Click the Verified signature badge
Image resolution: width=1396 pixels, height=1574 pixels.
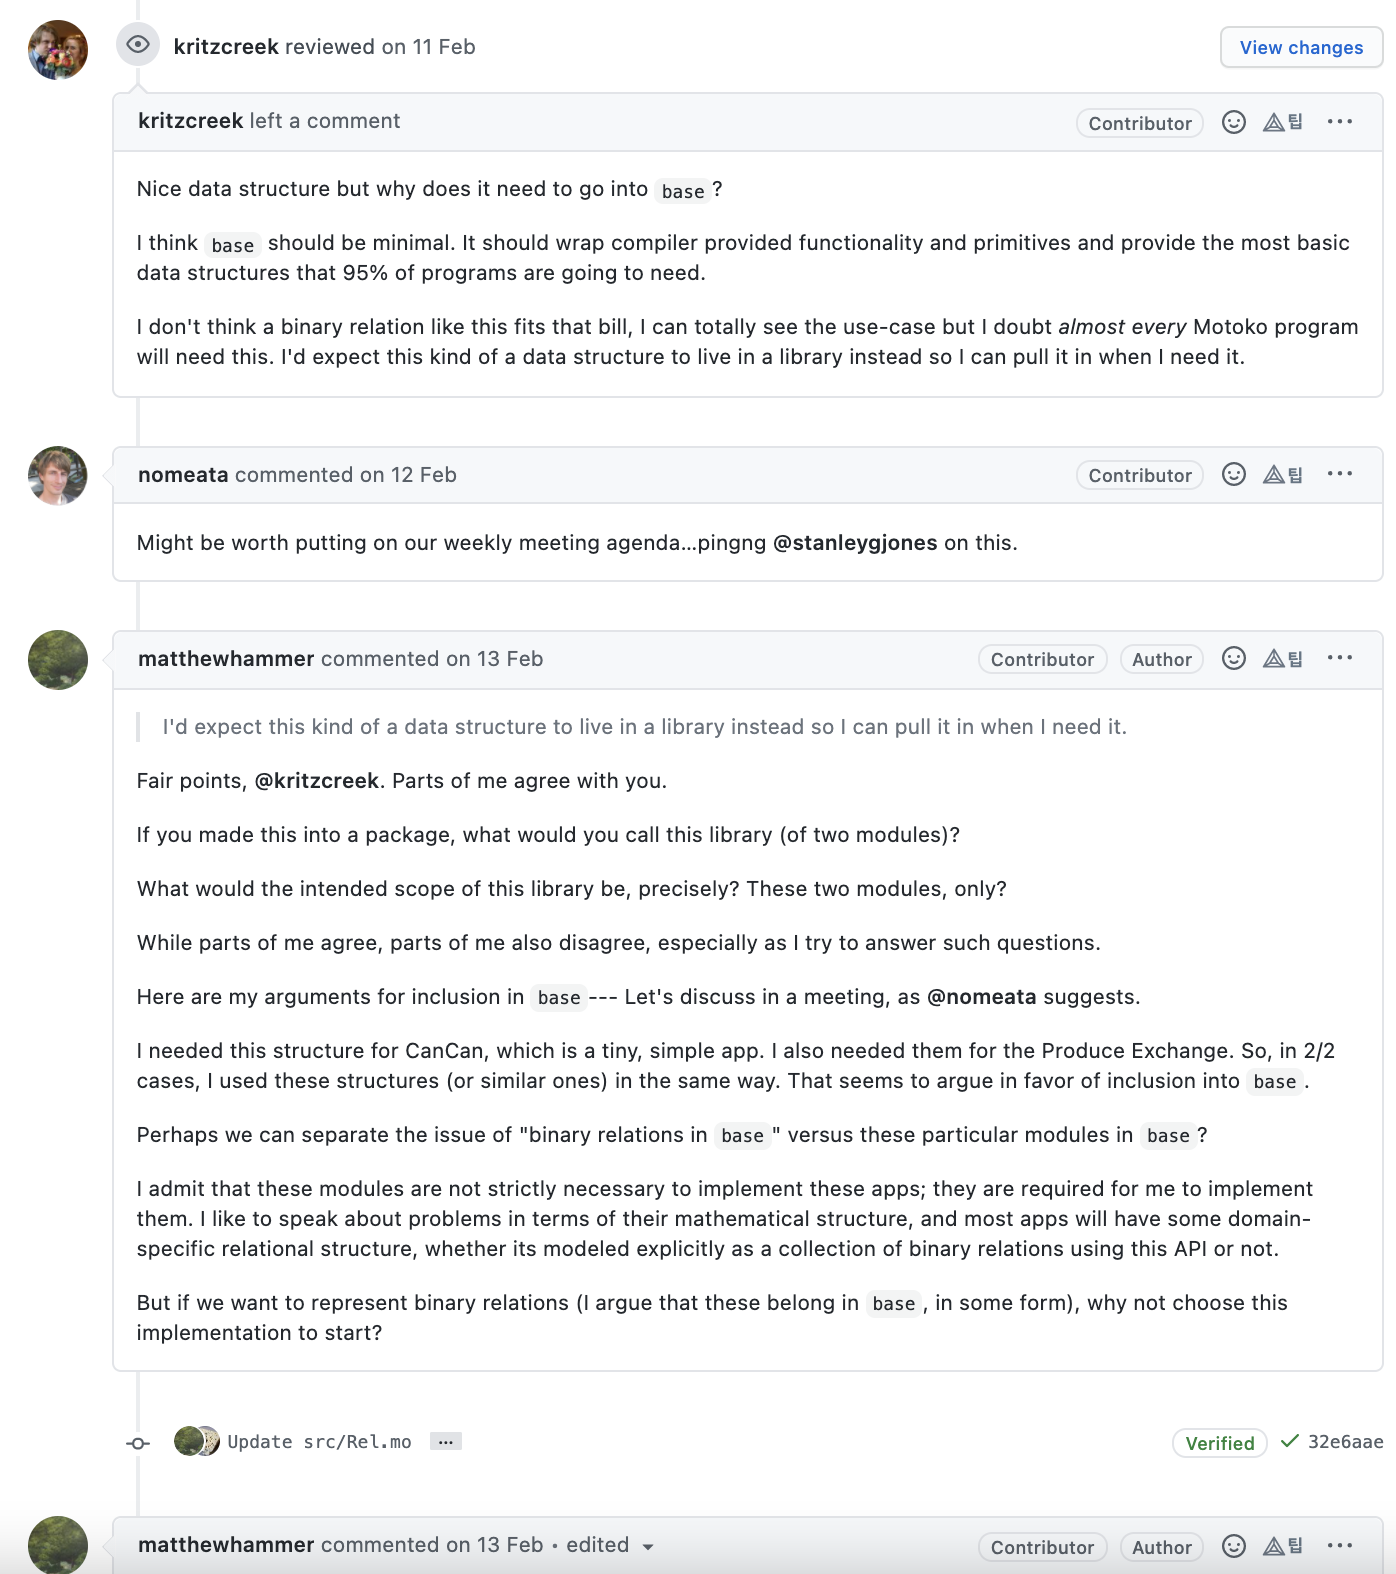click(1220, 1443)
